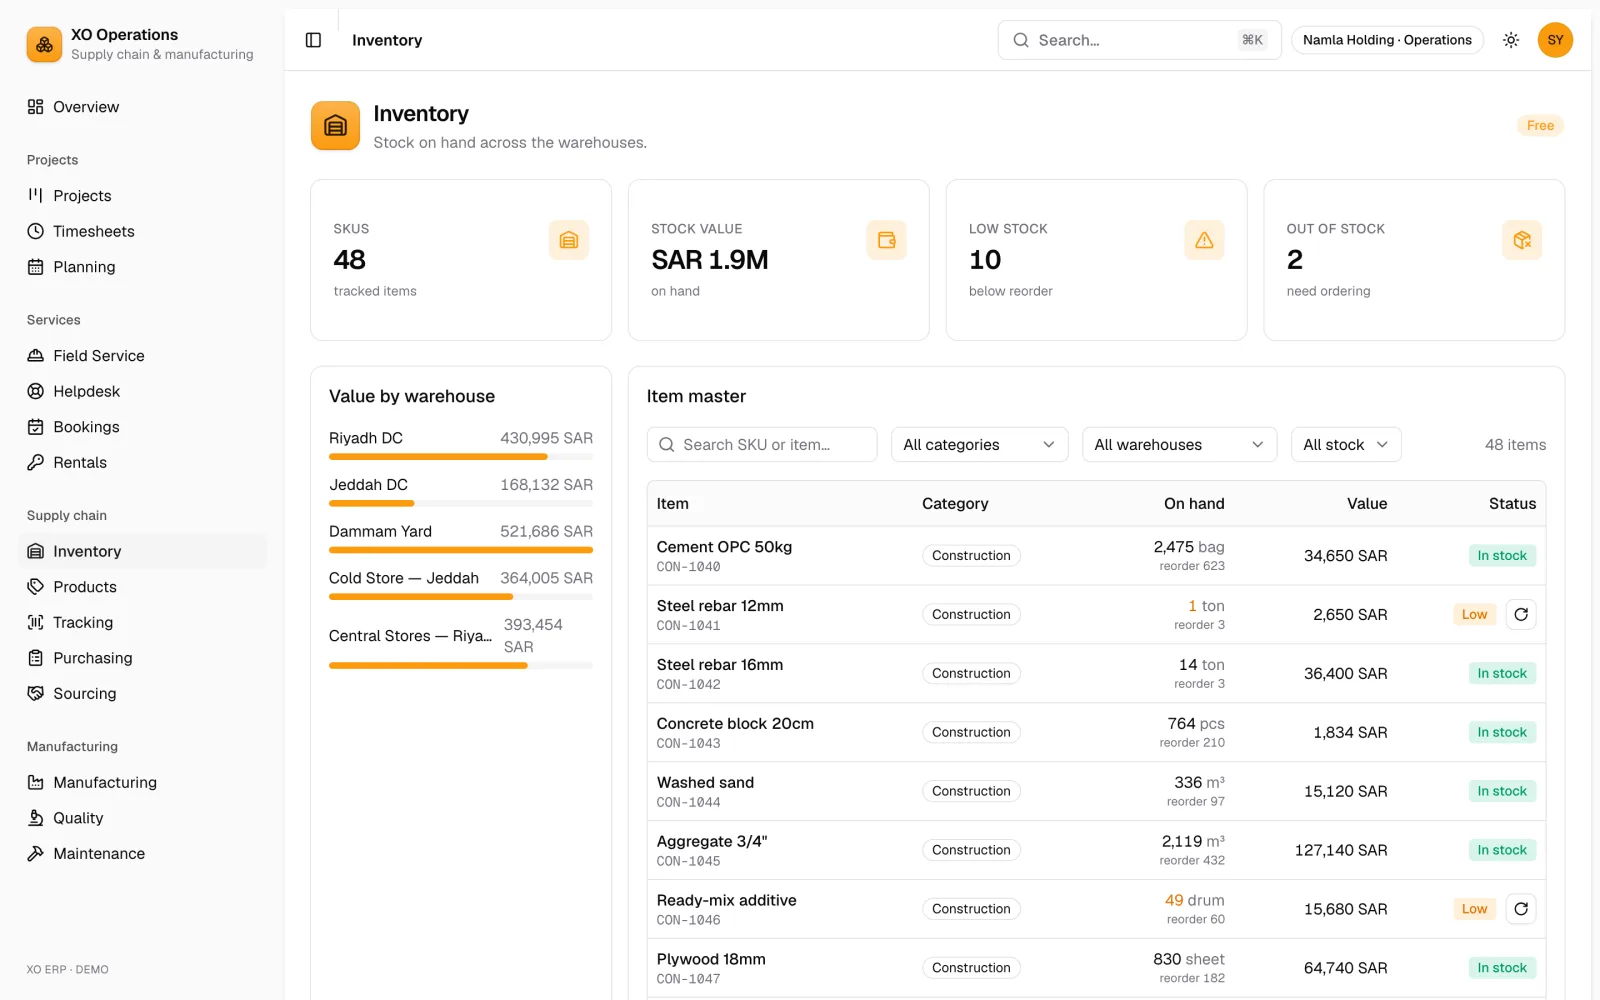Click the Dammam Yard value bar
The height and width of the screenshot is (1000, 1600).
(461, 550)
